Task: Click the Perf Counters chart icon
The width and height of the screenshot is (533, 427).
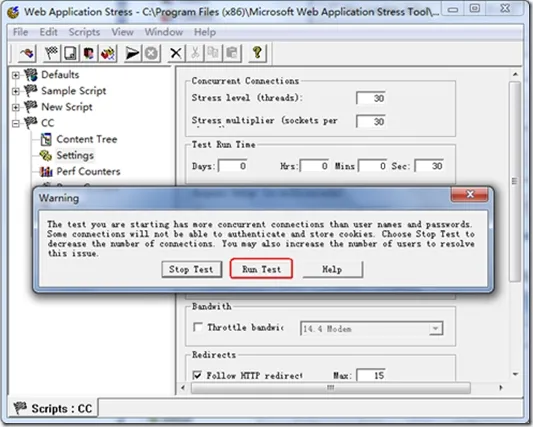Action: click(x=46, y=172)
